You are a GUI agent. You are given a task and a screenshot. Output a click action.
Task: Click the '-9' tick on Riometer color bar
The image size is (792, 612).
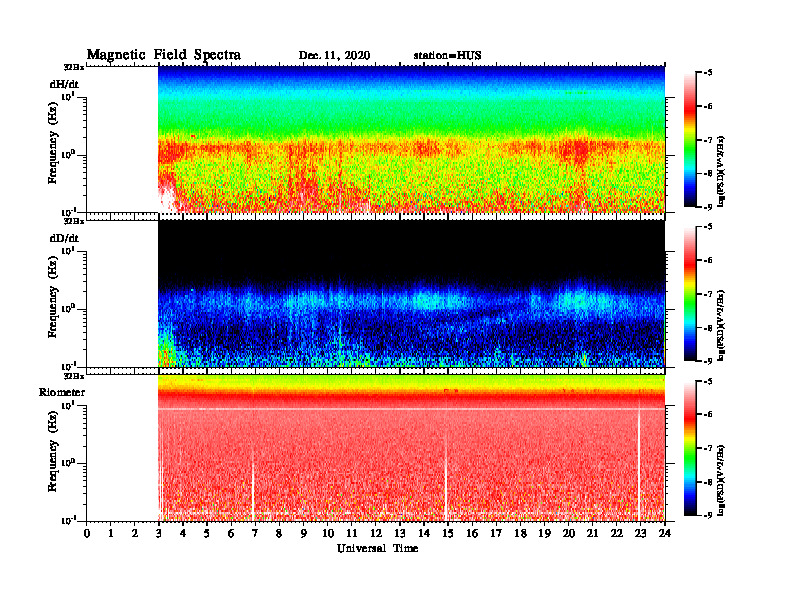[x=708, y=515]
